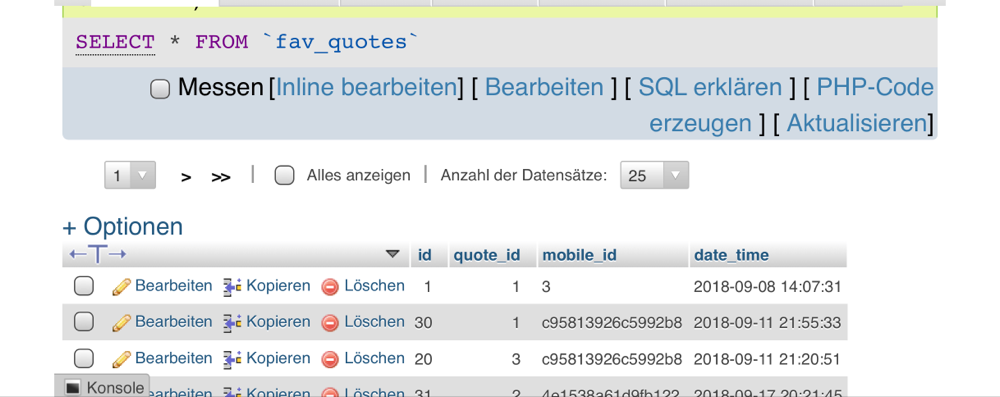1000x397 pixels.
Task: Click the Aktualisieren link
Action: coord(857,123)
